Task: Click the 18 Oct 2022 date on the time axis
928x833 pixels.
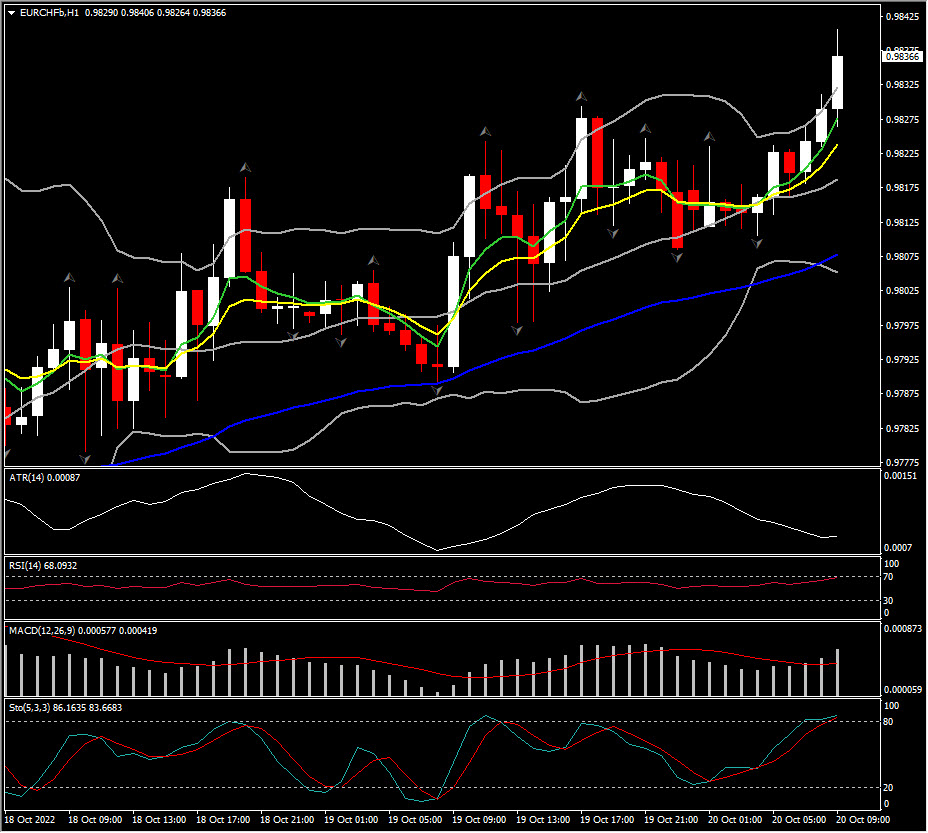Action: 32,820
